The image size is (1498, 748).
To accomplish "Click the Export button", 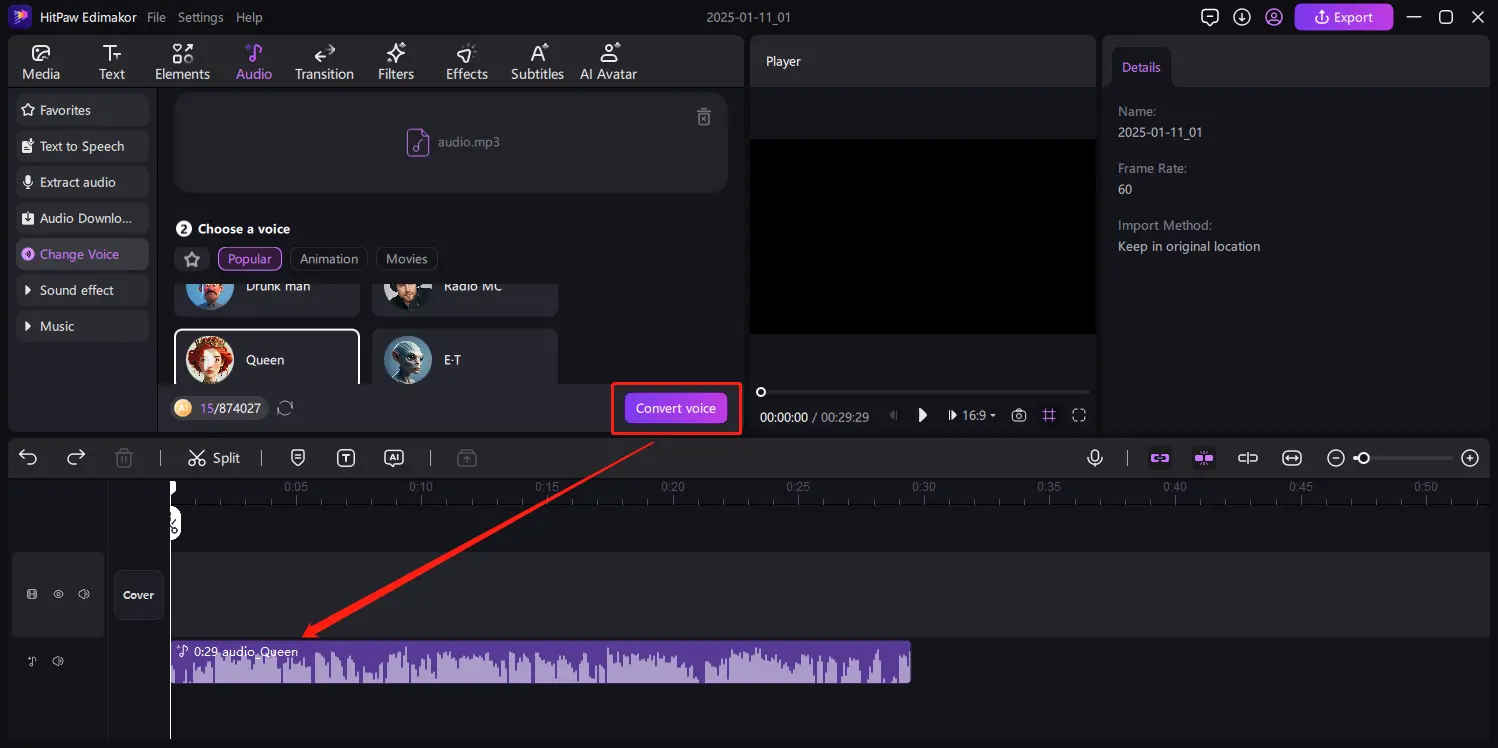I will pyautogui.click(x=1343, y=17).
